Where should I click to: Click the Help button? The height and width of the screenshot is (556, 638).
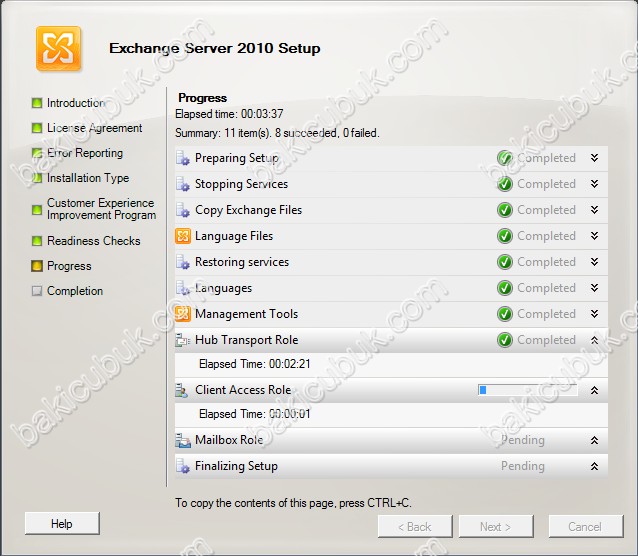tap(62, 523)
